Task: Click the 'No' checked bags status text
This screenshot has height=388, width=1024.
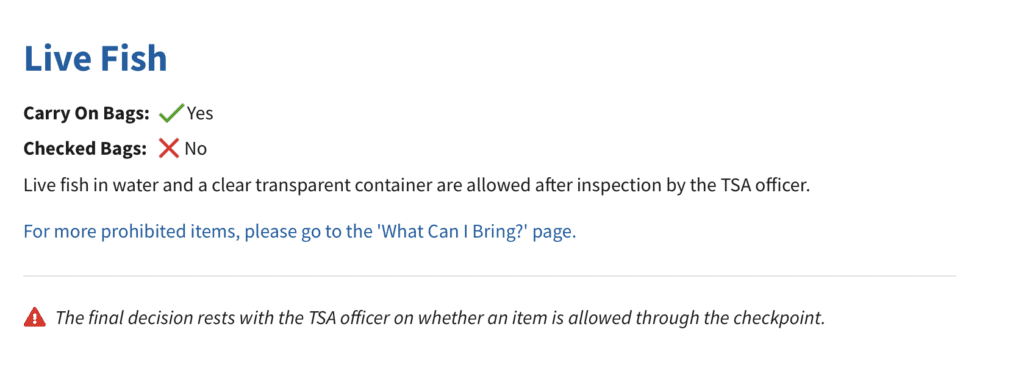Action: point(195,149)
